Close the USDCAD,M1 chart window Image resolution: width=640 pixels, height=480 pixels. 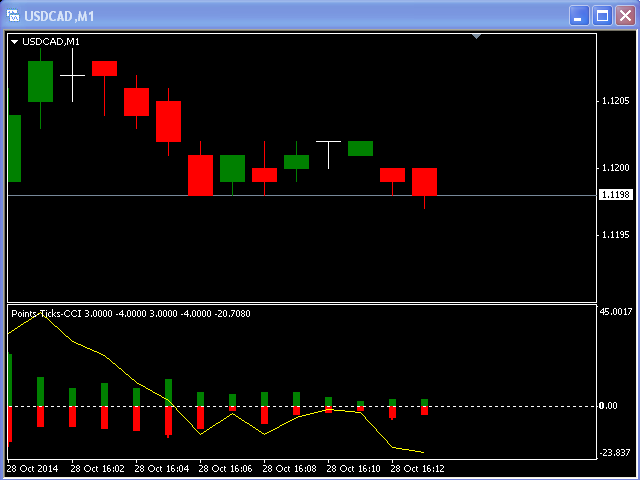coord(624,15)
